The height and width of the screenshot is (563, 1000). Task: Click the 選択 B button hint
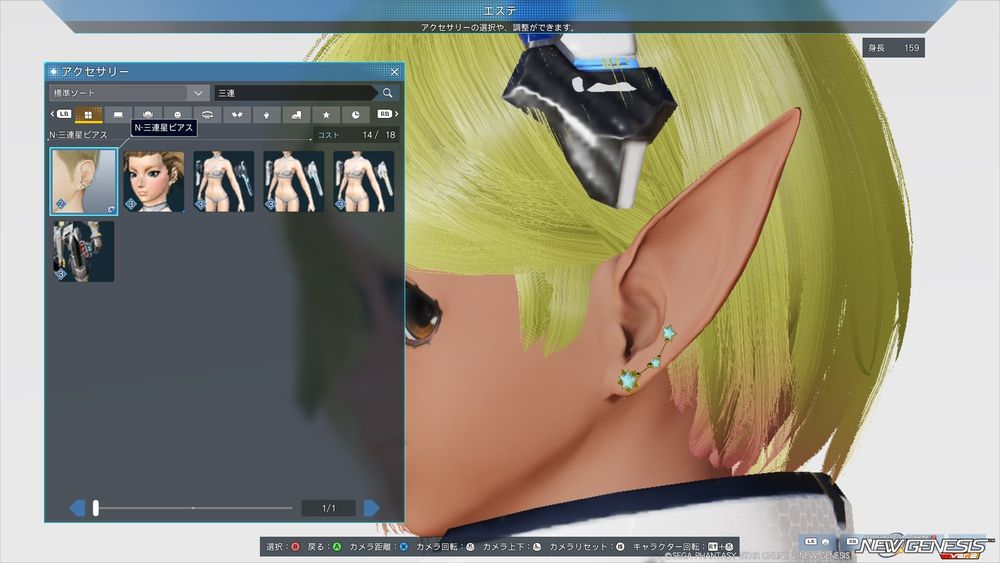pyautogui.click(x=283, y=546)
